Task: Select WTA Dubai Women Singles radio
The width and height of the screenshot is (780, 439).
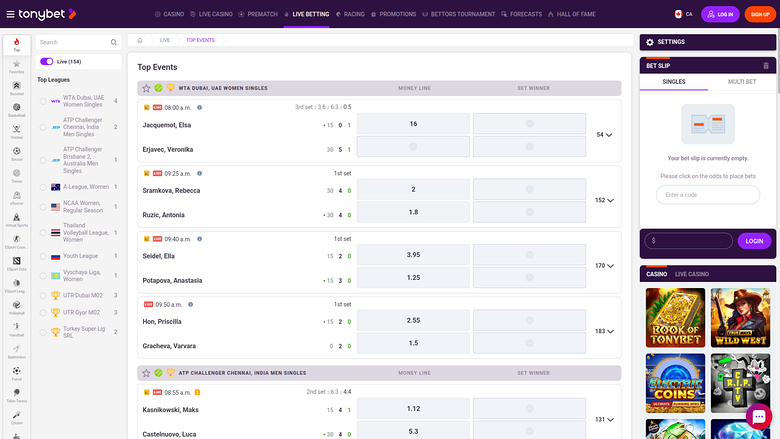Action: (43, 101)
